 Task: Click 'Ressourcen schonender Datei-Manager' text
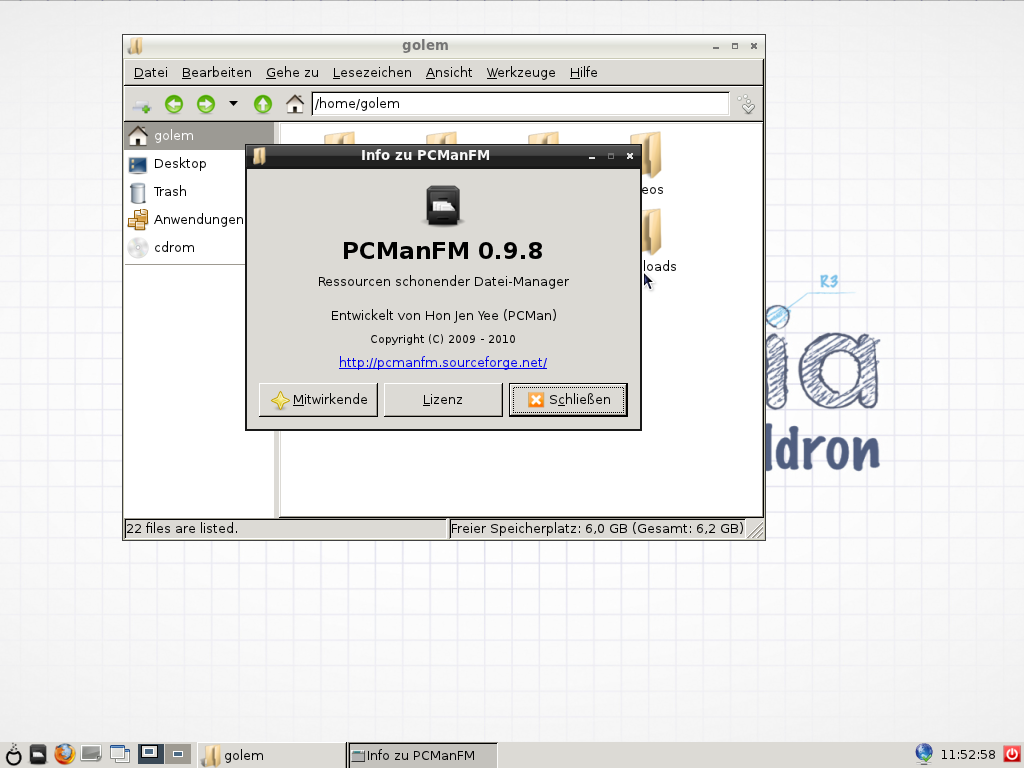tap(443, 281)
